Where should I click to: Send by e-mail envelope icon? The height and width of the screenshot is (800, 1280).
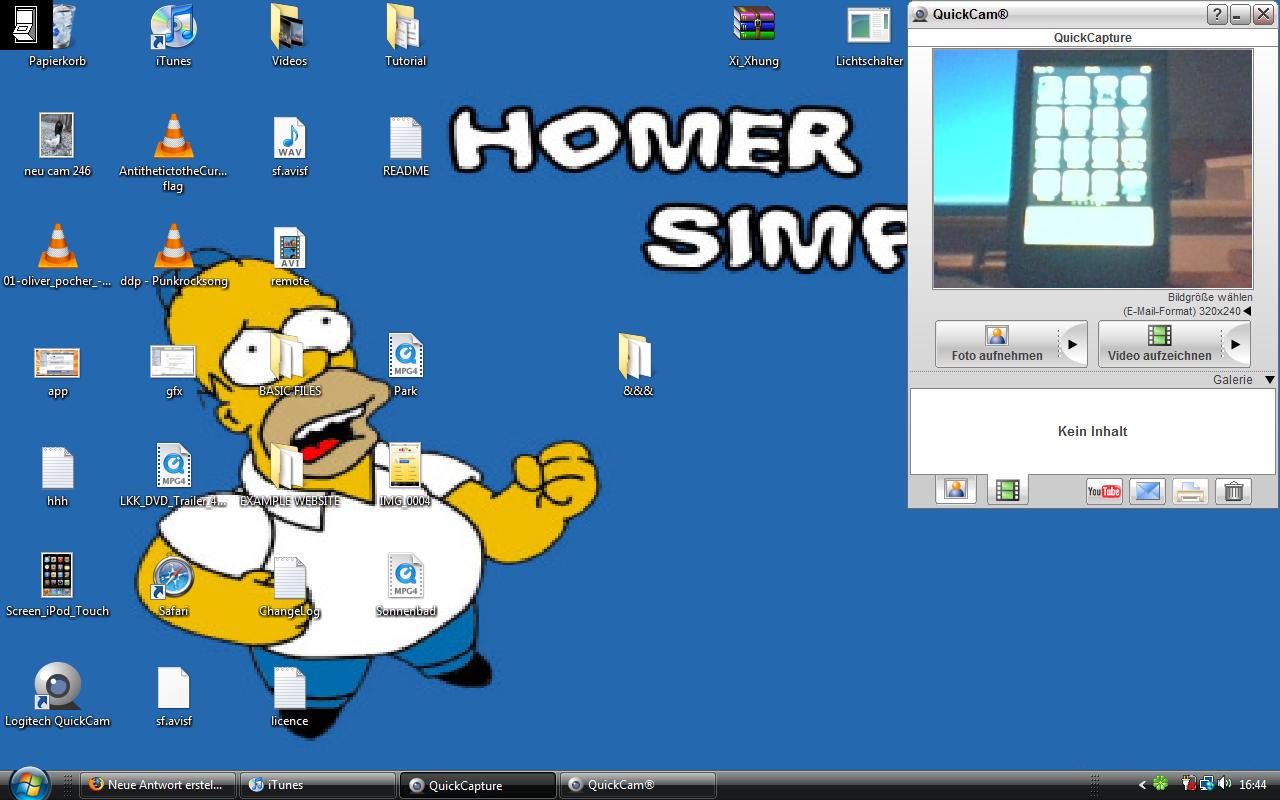coord(1147,491)
